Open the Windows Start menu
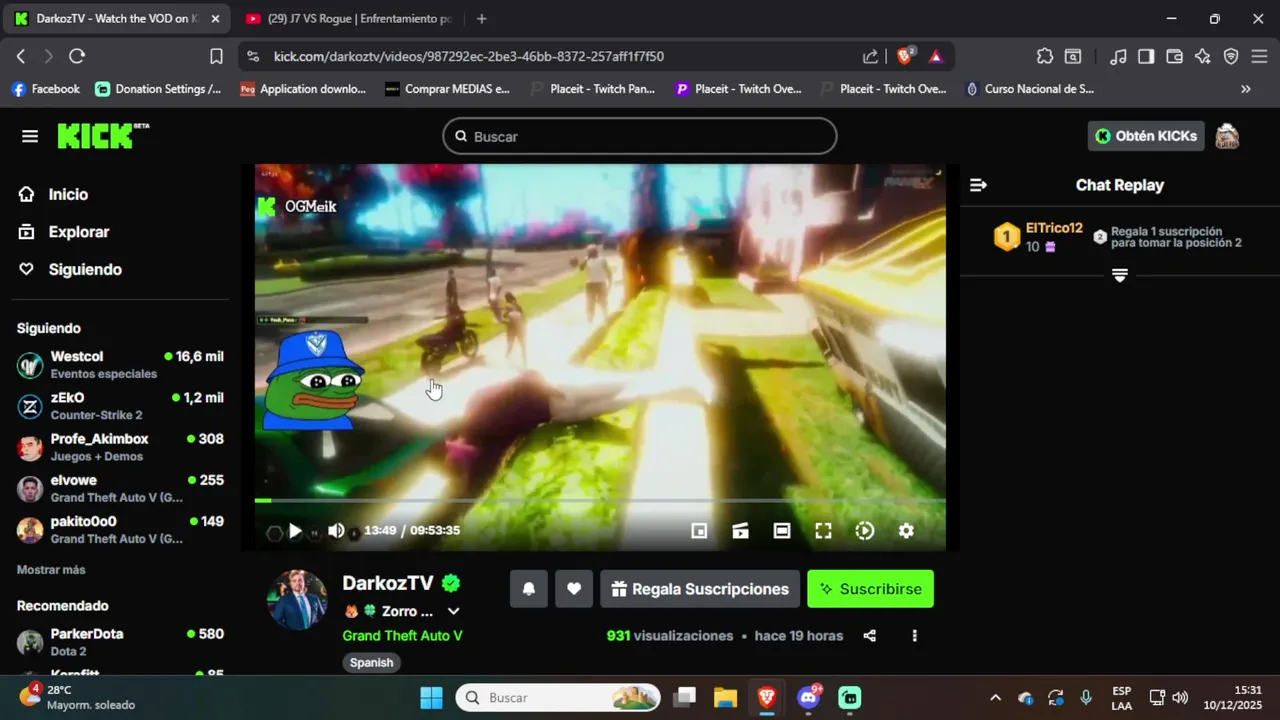The image size is (1280, 720). pos(431,697)
